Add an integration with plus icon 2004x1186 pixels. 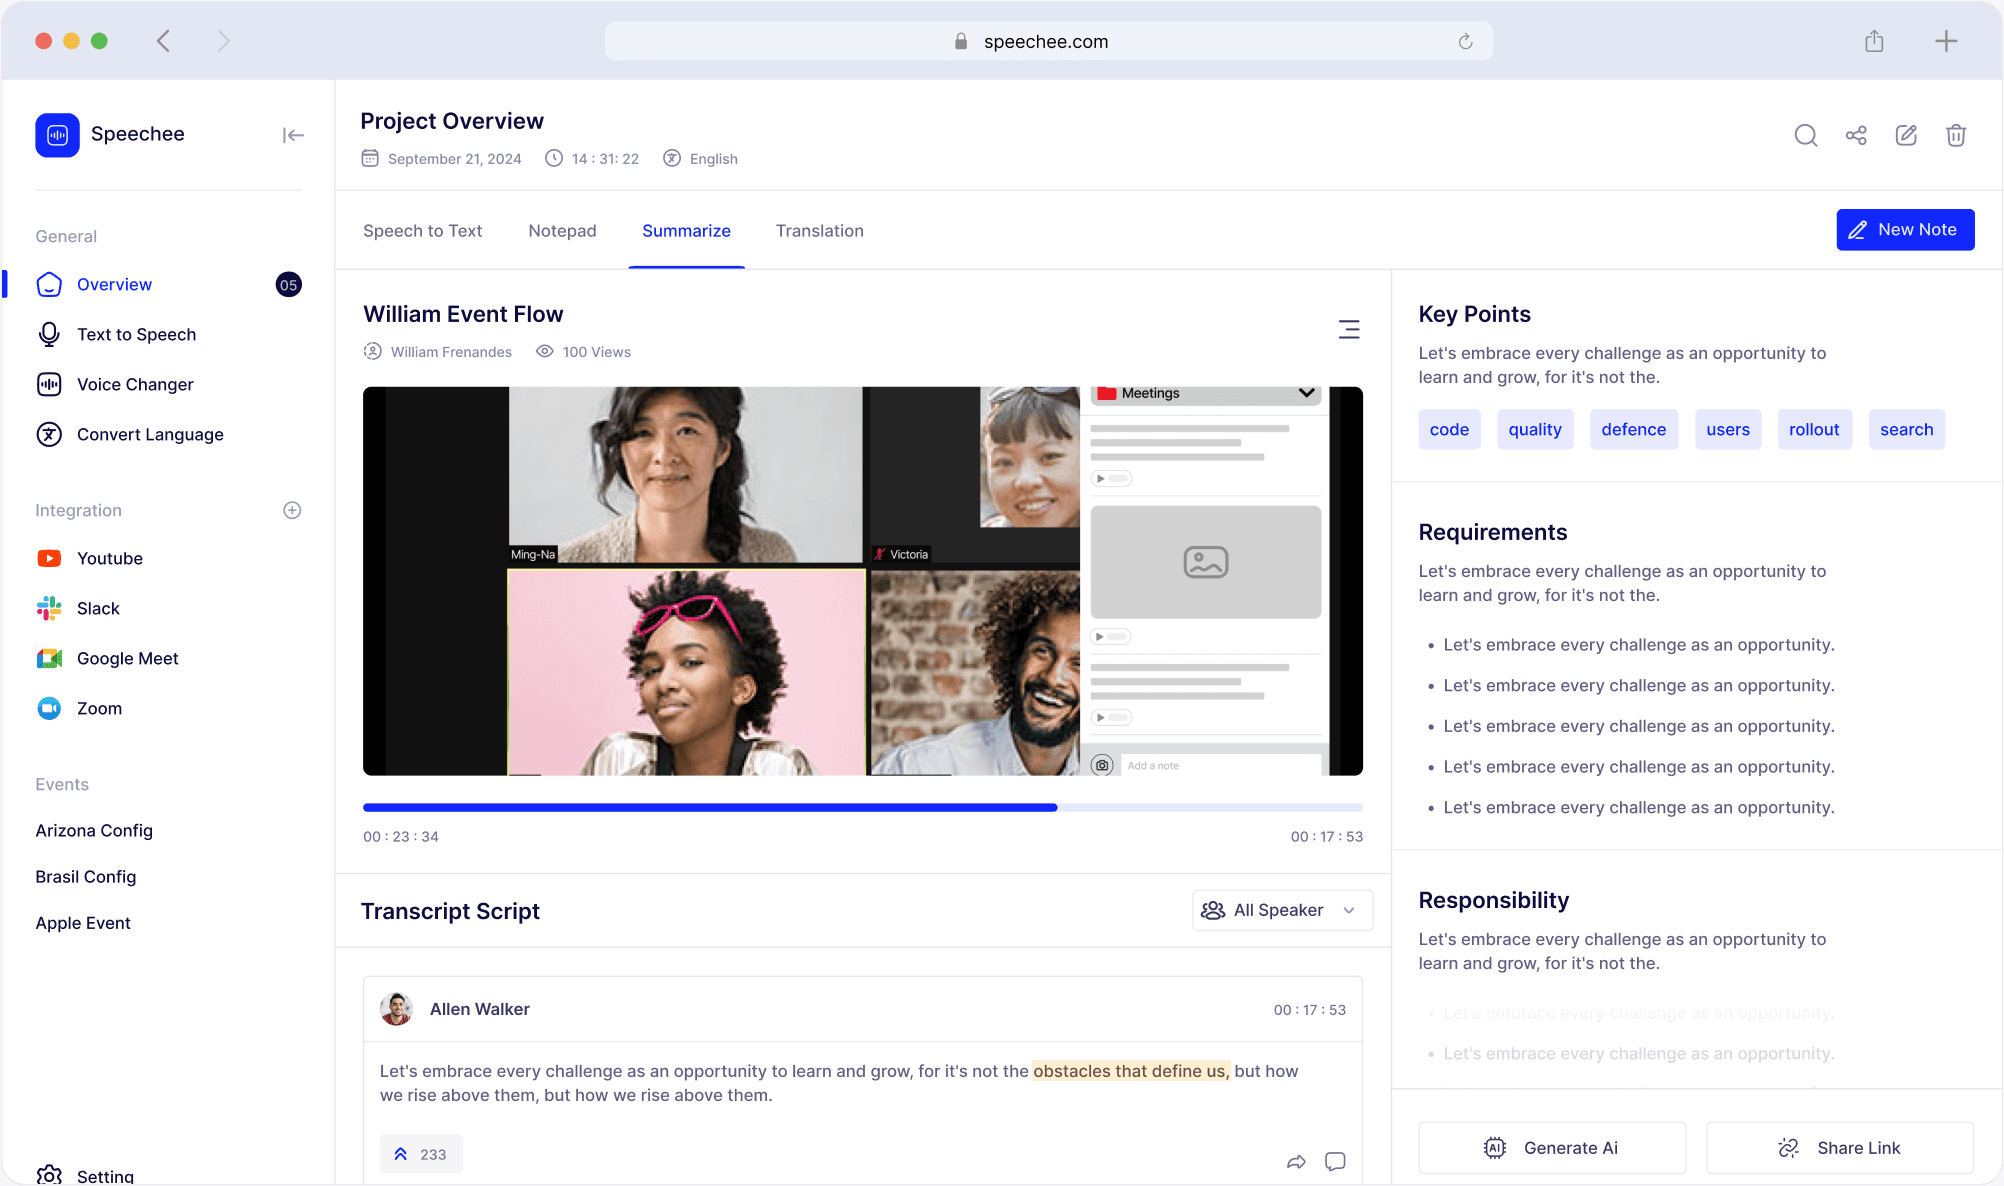292,510
